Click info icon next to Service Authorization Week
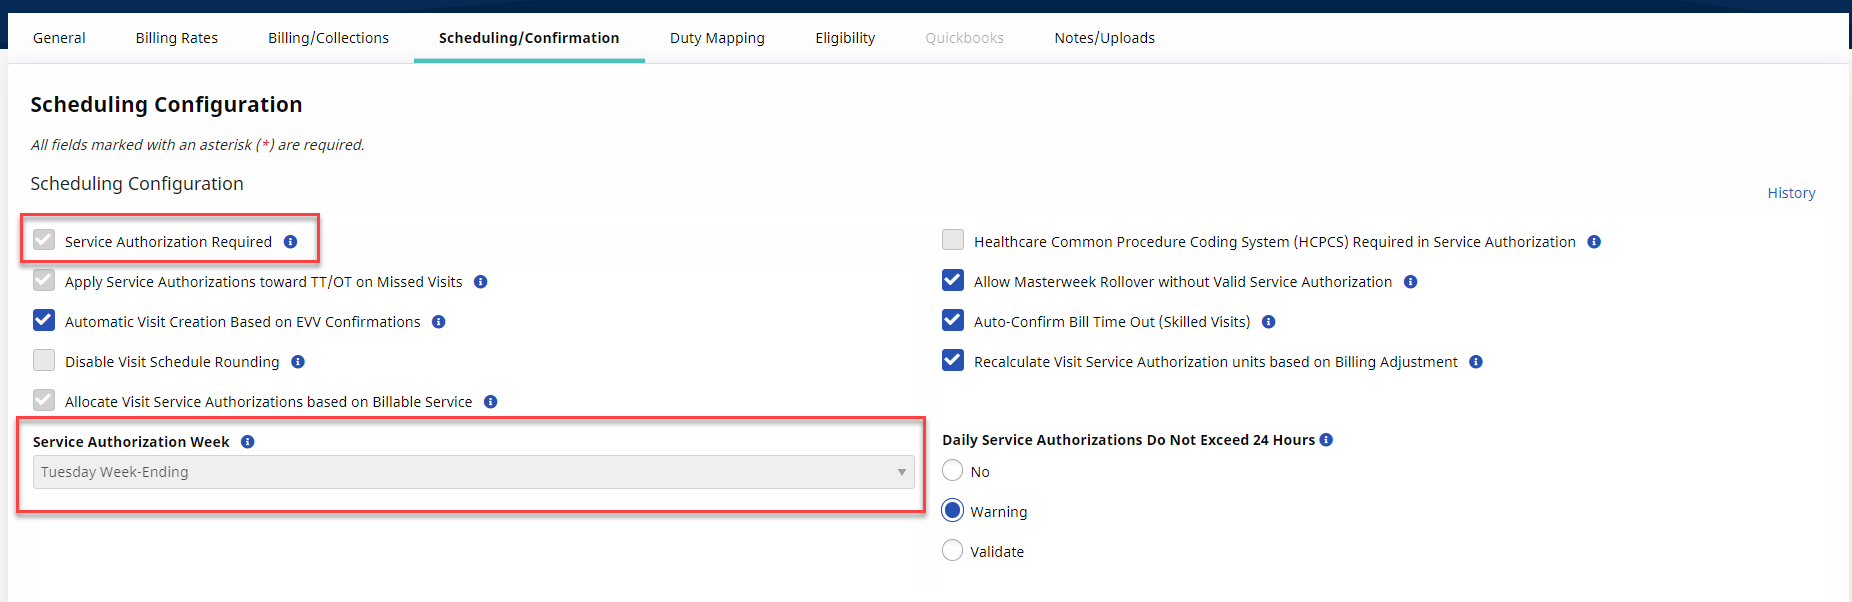 [248, 442]
